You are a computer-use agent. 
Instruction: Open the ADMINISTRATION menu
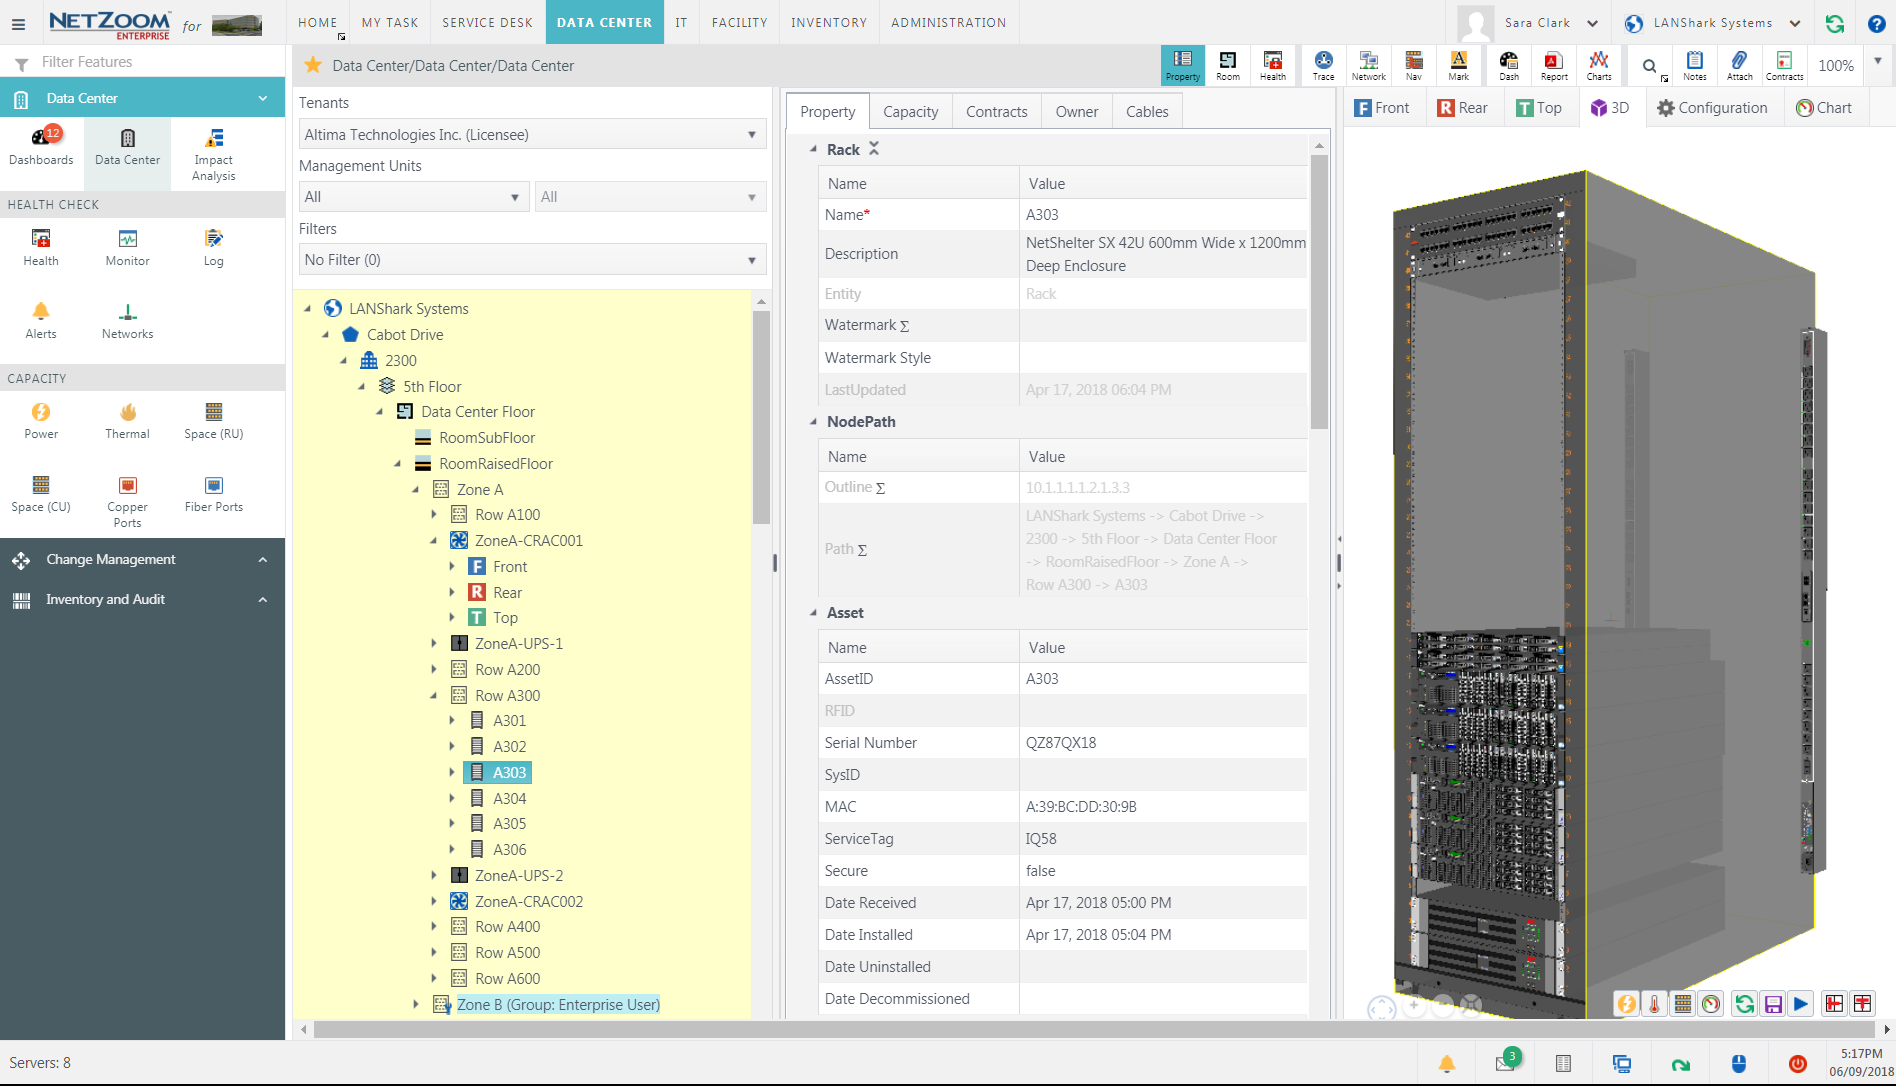pos(948,22)
